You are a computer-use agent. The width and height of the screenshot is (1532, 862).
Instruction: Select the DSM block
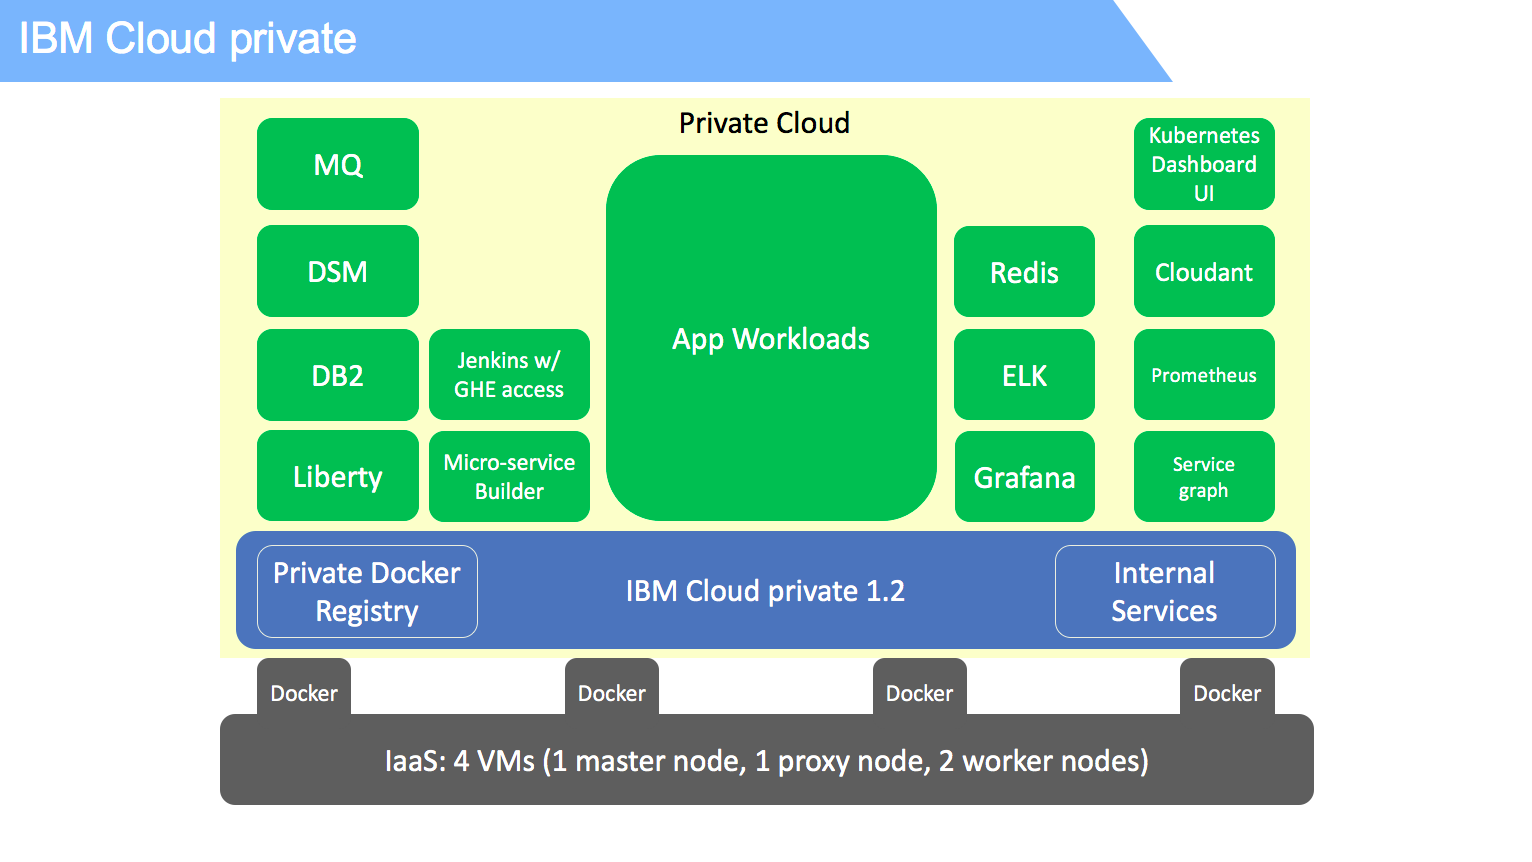coord(338,271)
